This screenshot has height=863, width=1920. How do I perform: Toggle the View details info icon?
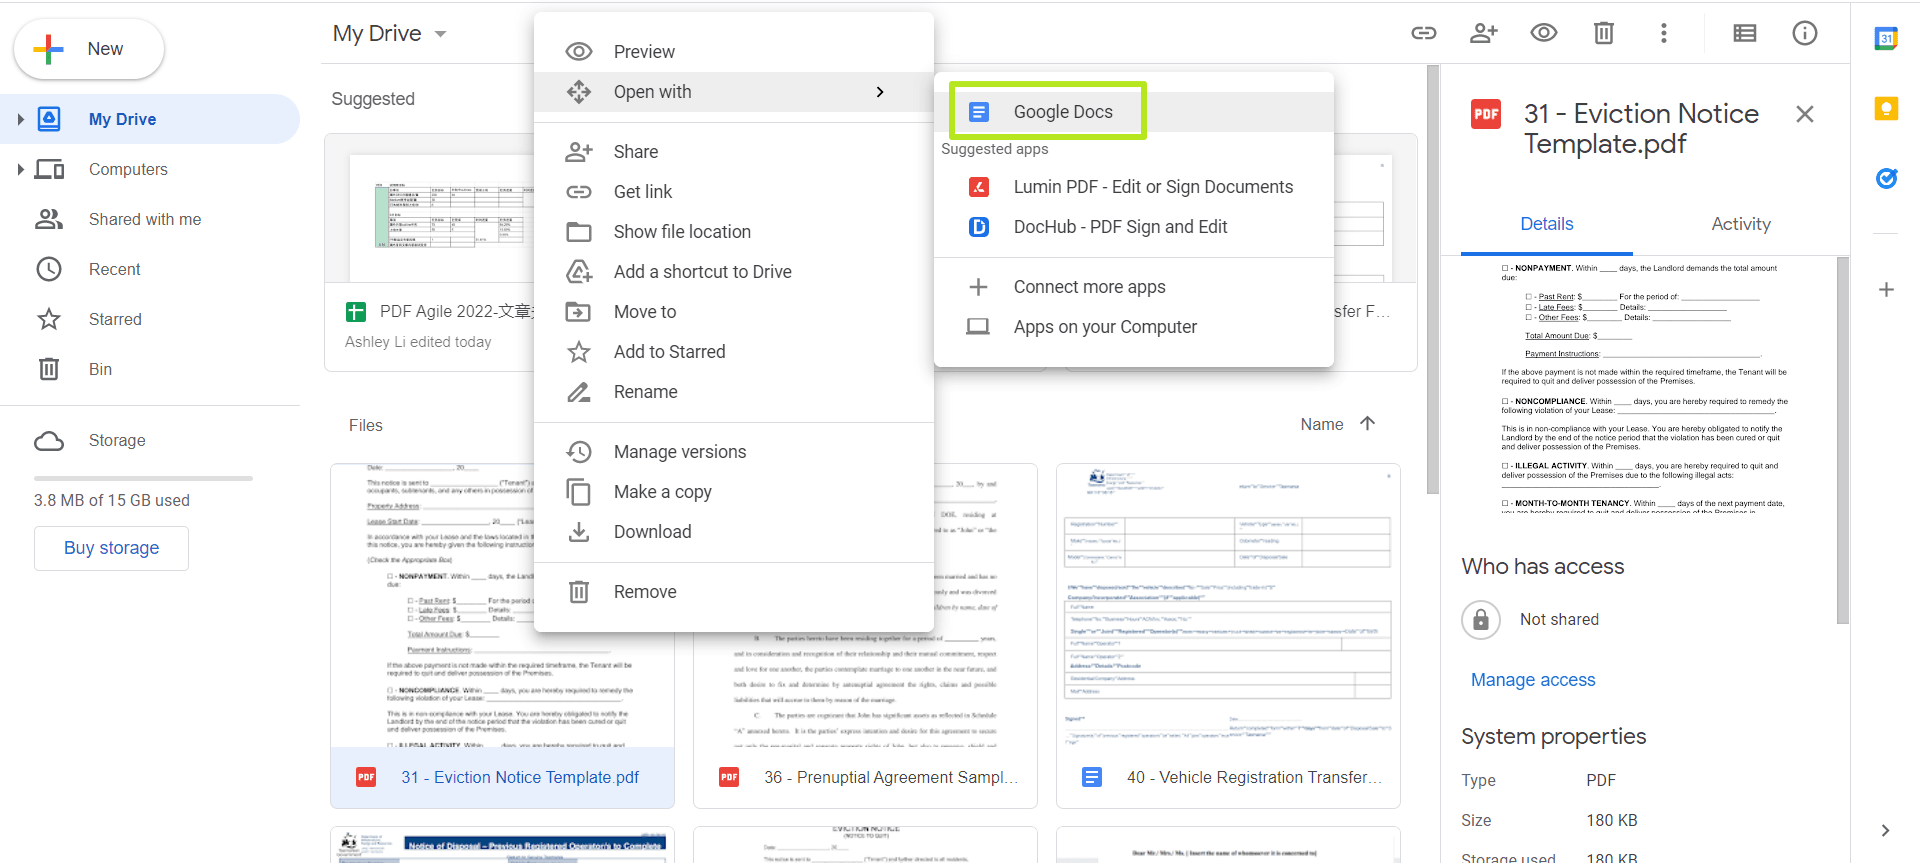click(x=1804, y=33)
